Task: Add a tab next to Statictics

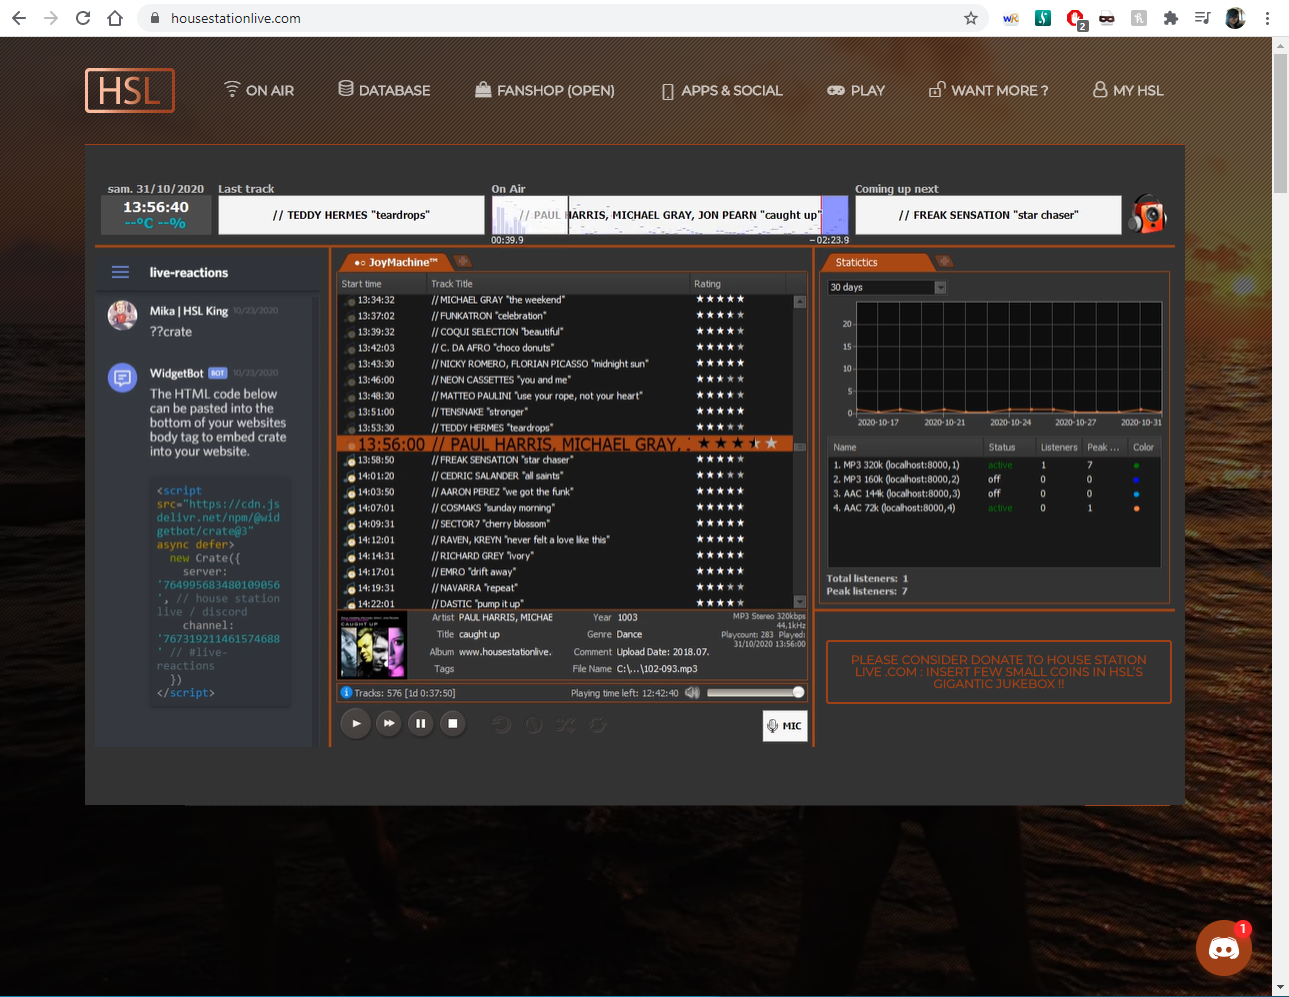Action: (x=944, y=262)
